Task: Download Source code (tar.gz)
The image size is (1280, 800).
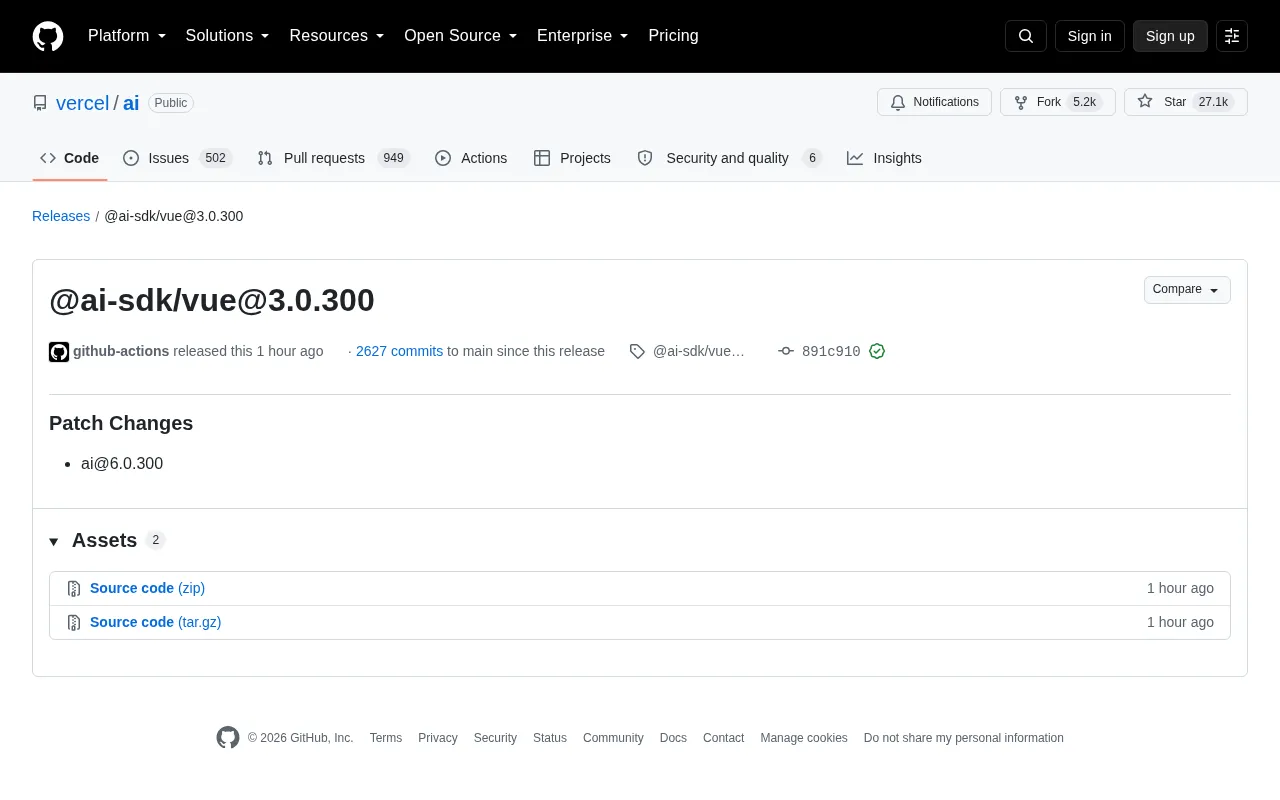Action: click(x=155, y=623)
